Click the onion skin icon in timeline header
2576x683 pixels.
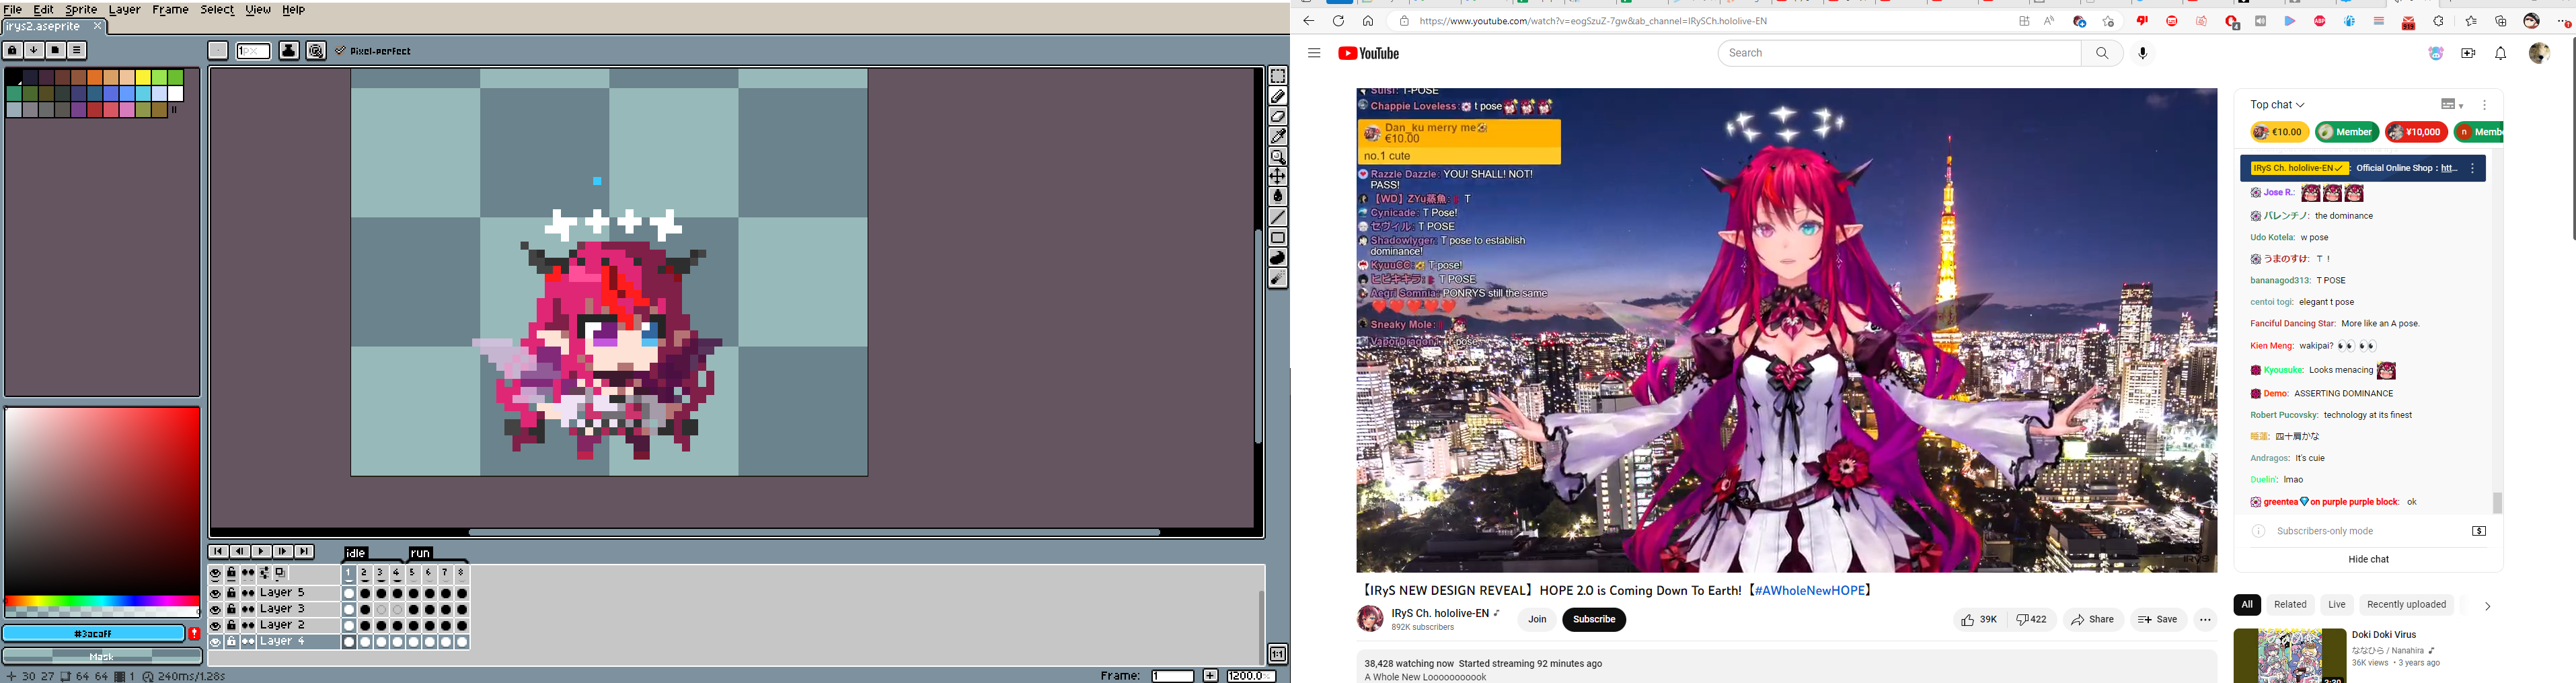(x=281, y=574)
